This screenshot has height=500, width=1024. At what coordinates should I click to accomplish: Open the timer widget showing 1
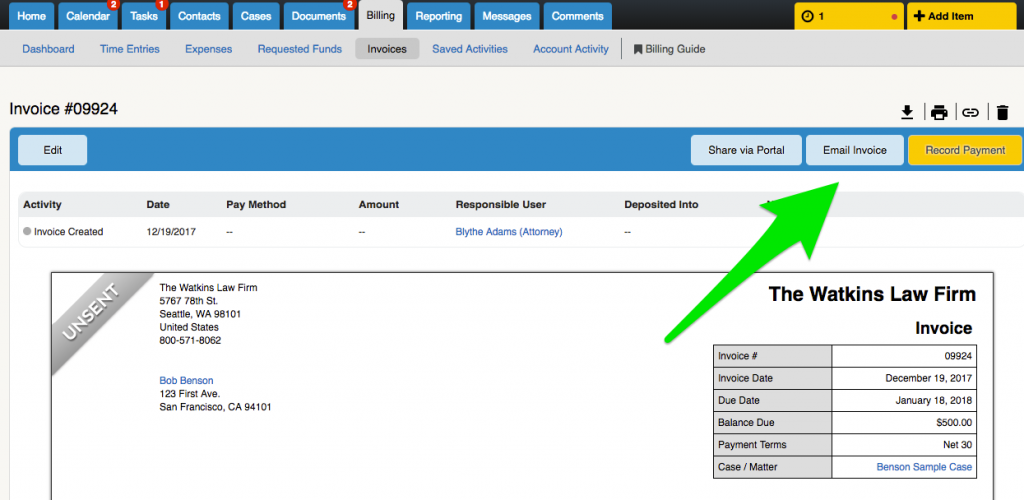[x=849, y=16]
